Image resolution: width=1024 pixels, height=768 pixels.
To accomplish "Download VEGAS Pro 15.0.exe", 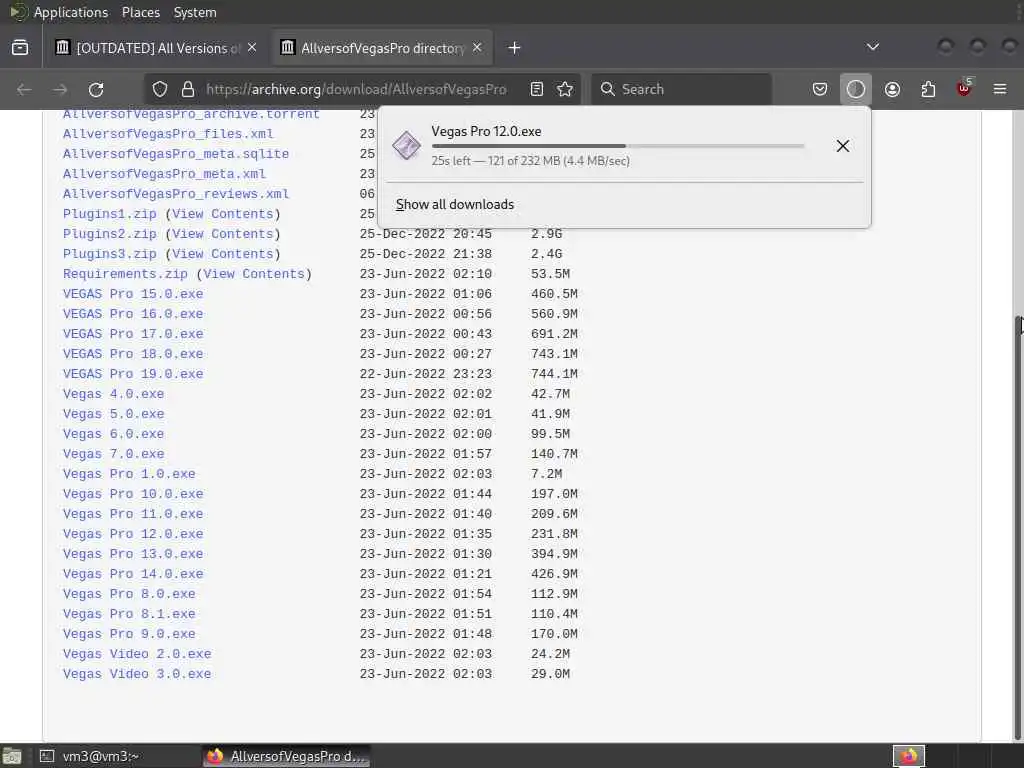I will coord(133,294).
